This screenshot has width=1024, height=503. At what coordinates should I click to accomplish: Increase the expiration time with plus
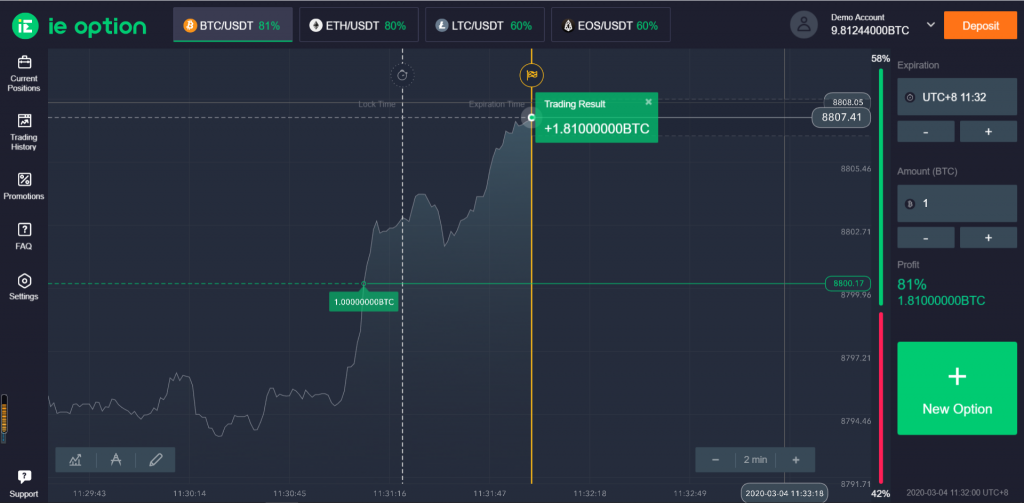[x=988, y=131]
